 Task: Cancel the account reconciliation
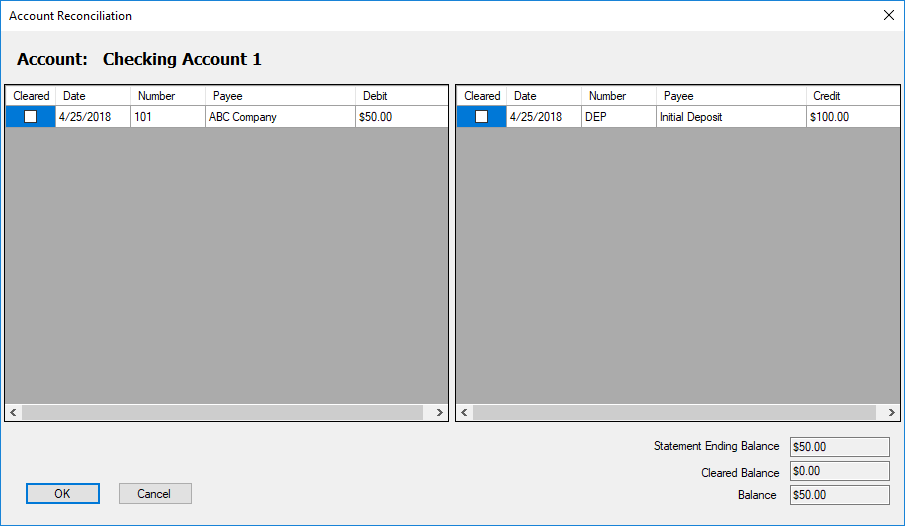point(155,493)
